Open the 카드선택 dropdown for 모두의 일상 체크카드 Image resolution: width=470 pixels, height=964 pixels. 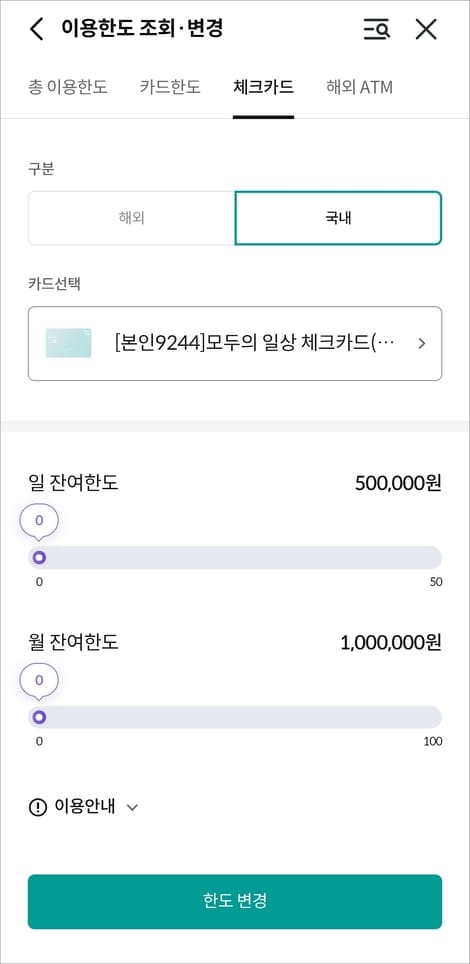click(235, 344)
